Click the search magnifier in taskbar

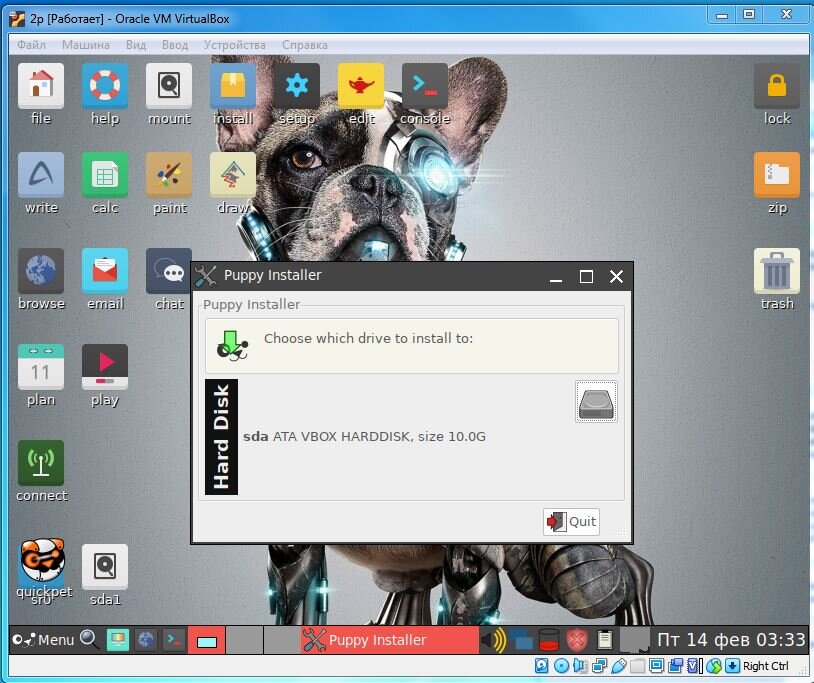(89, 639)
